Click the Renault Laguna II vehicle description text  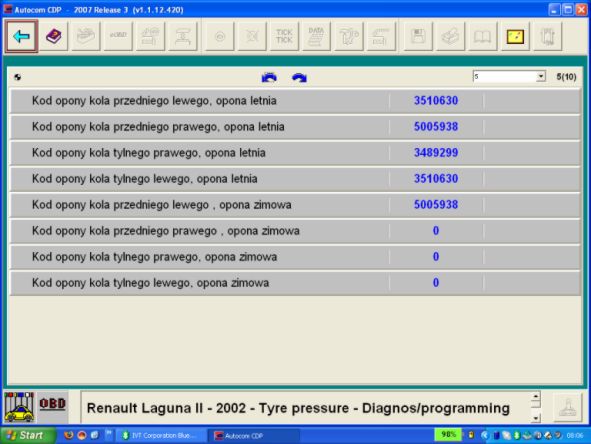[298, 408]
